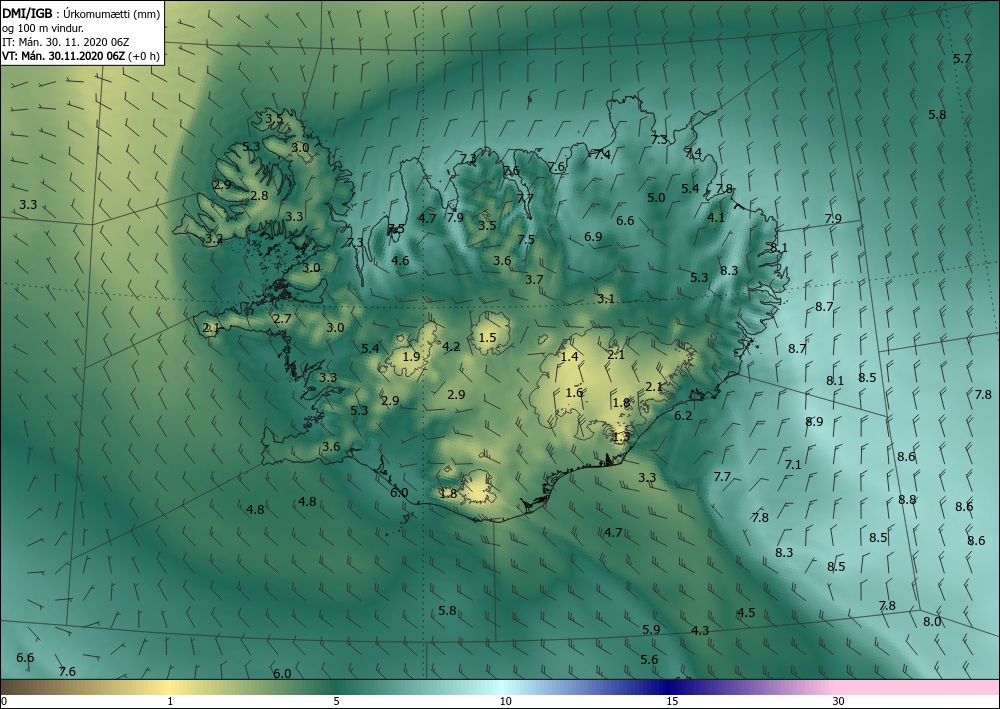Click the 8.9 value on the map
This screenshot has width=1000, height=709.
[x=814, y=421]
